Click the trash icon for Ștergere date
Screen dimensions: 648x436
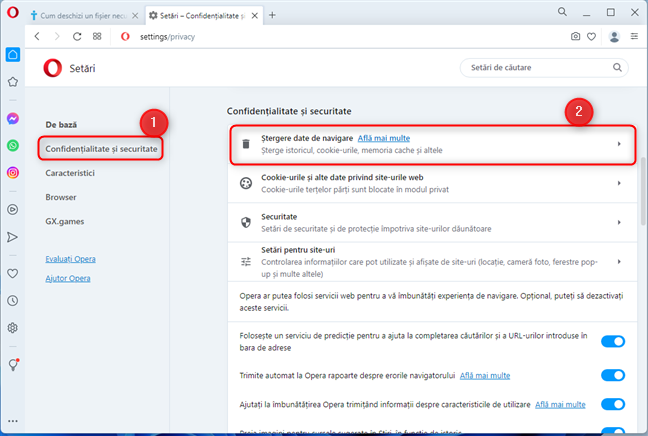[x=246, y=144]
